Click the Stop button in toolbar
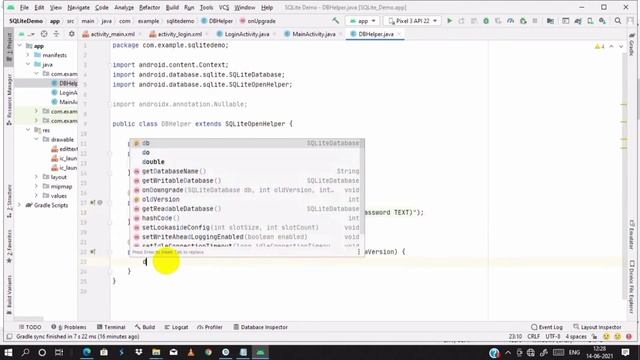The height and width of the screenshot is (360, 640). pos(535,20)
